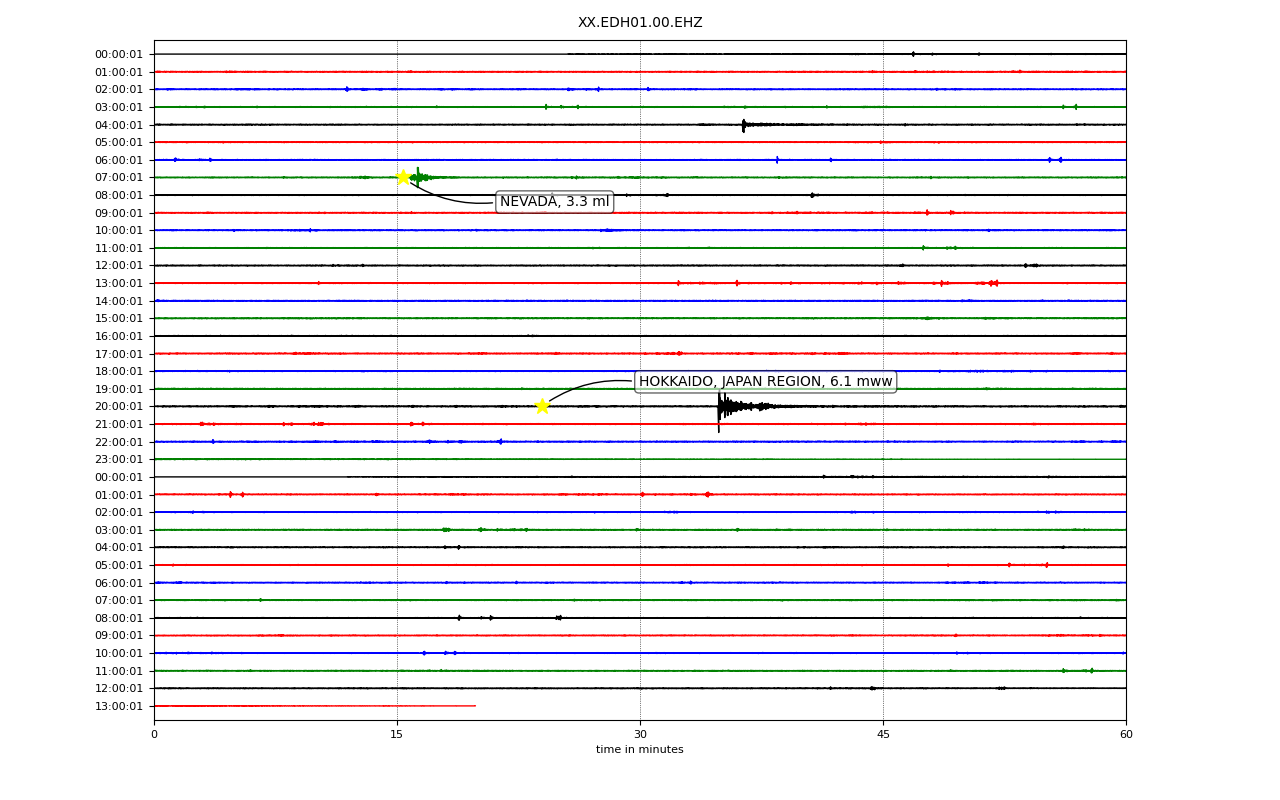The image size is (1280, 800).
Task: Select the HOKKAIDO, JAPAN REGION 6.1 mww label
Action: pos(765,381)
